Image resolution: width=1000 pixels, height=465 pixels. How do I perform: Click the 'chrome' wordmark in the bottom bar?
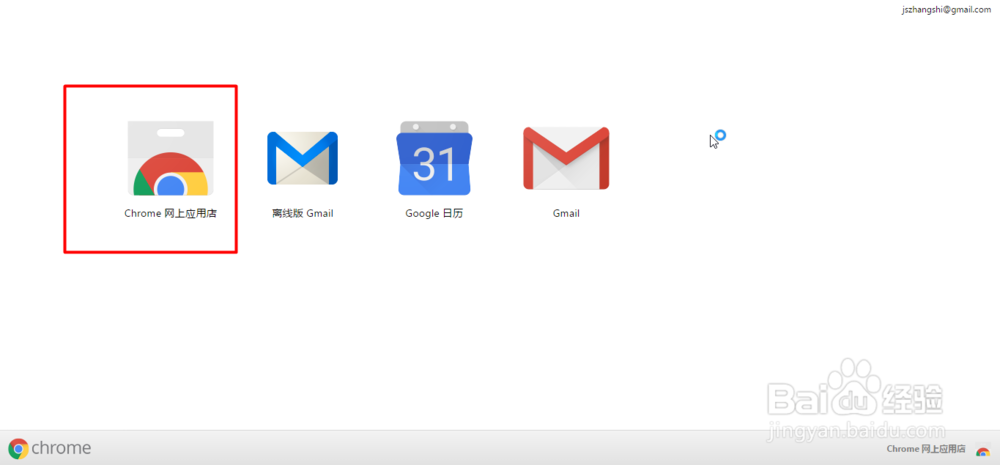[x=61, y=448]
